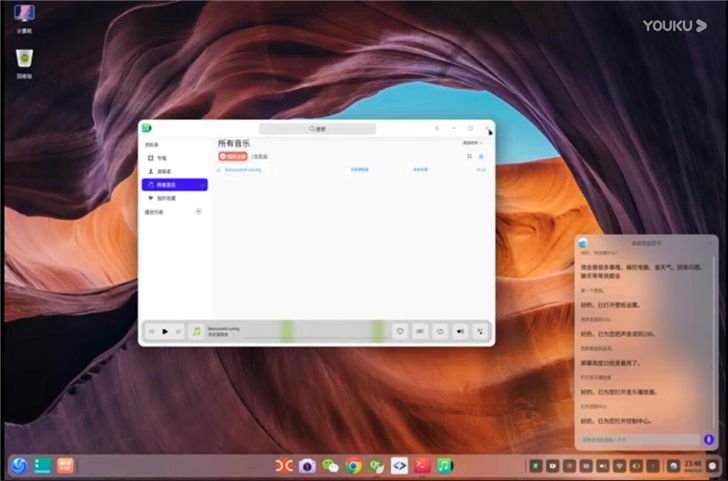Add a new playlist with plus button
The height and width of the screenshot is (481, 728).
pos(198,212)
